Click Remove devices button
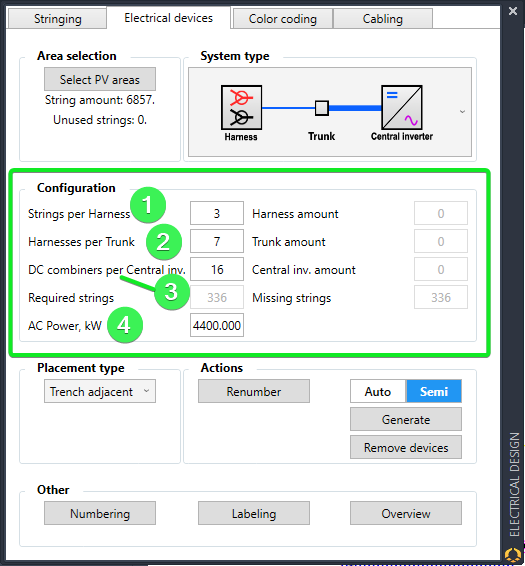The height and width of the screenshot is (566, 525). click(406, 448)
